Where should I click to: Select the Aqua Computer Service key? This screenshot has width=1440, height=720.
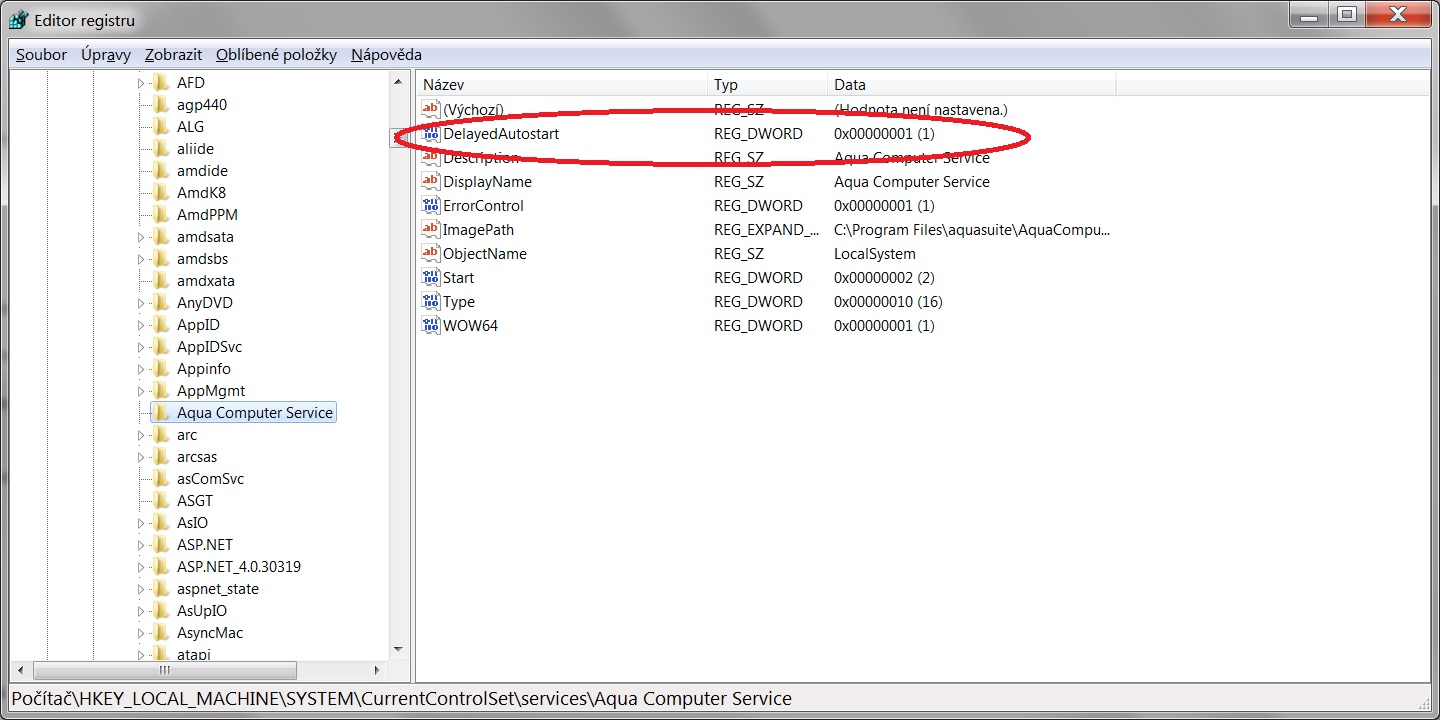(255, 413)
